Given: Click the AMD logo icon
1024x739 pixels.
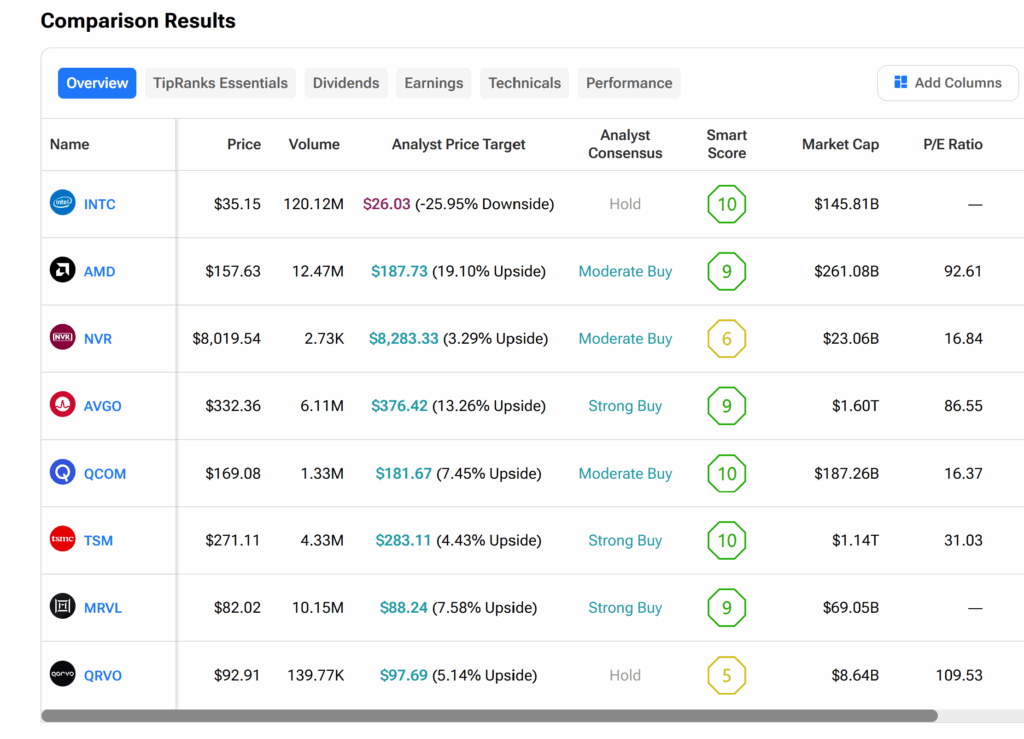Looking at the screenshot, I should tap(63, 270).
